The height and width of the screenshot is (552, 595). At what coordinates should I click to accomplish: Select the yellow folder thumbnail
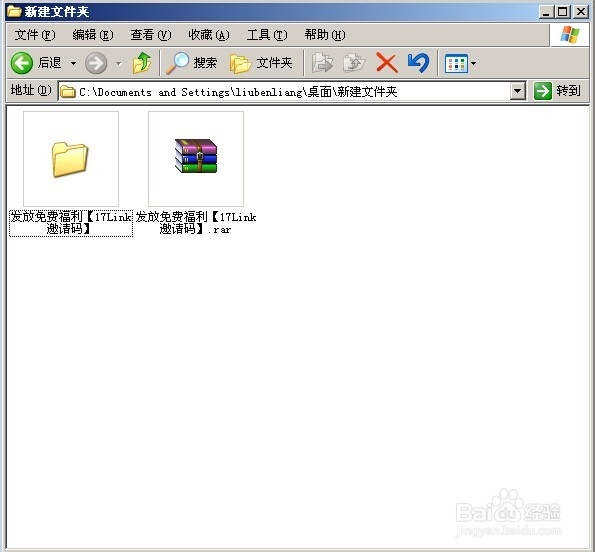(71, 159)
